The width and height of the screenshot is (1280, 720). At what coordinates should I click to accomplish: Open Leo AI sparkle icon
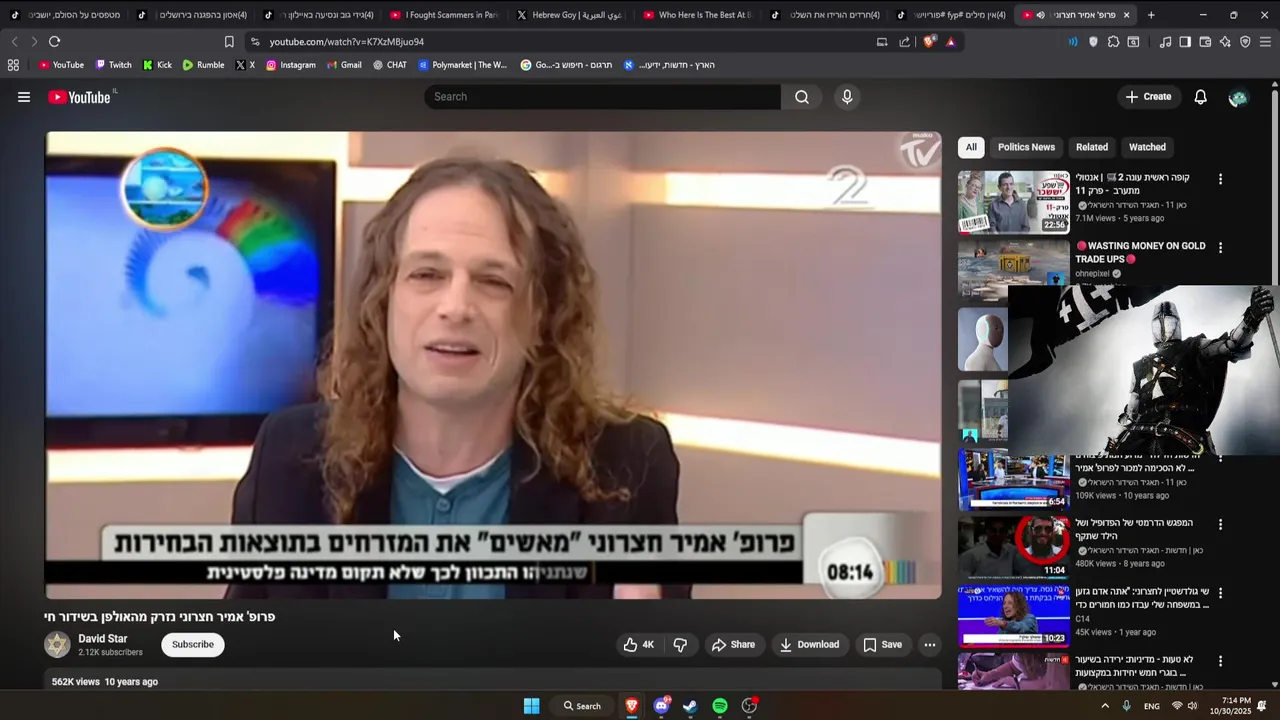coord(1225,42)
